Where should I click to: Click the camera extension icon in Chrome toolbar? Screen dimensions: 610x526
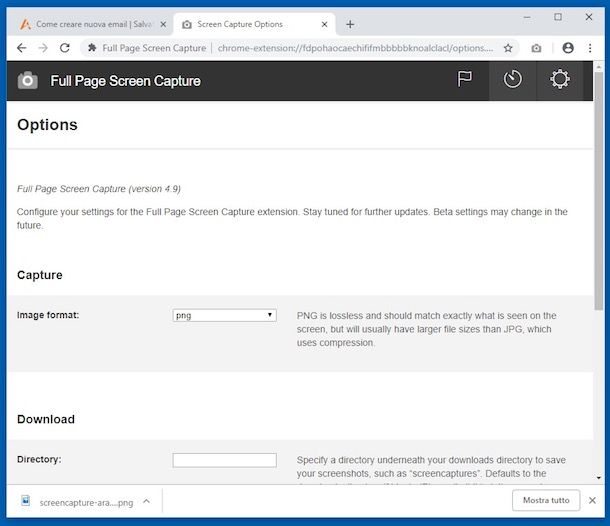(x=537, y=48)
